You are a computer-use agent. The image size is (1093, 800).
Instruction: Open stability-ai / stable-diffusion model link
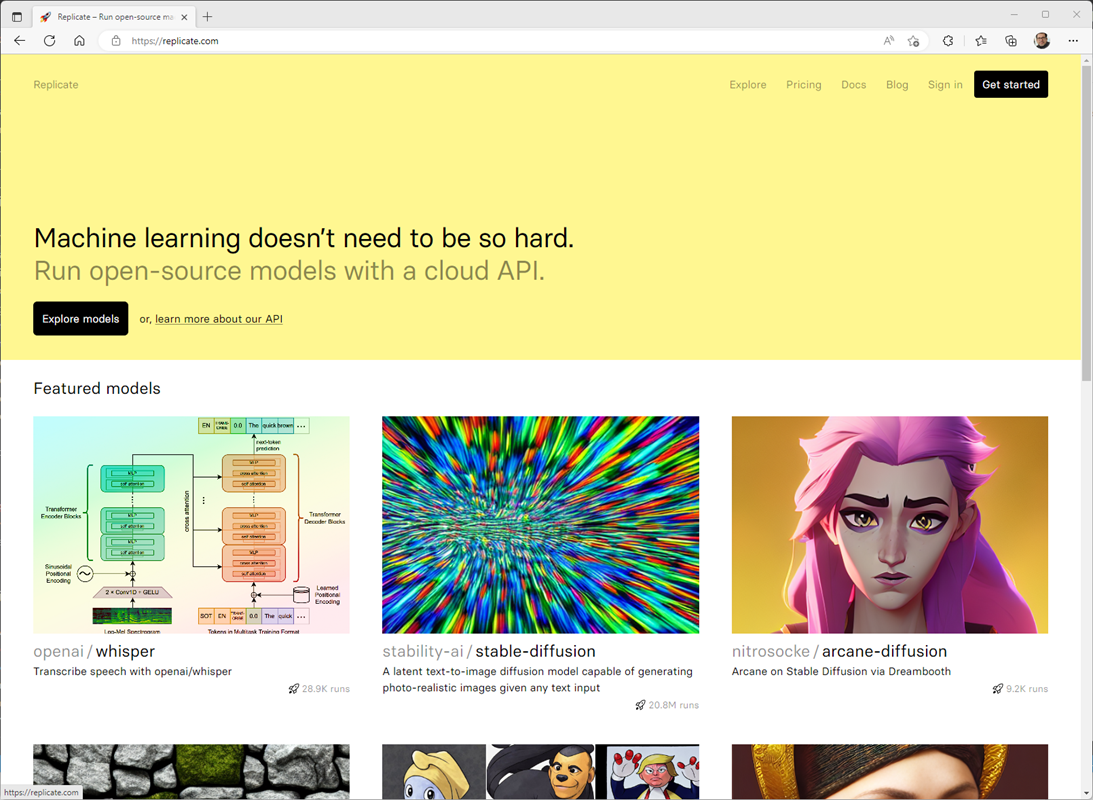click(489, 651)
